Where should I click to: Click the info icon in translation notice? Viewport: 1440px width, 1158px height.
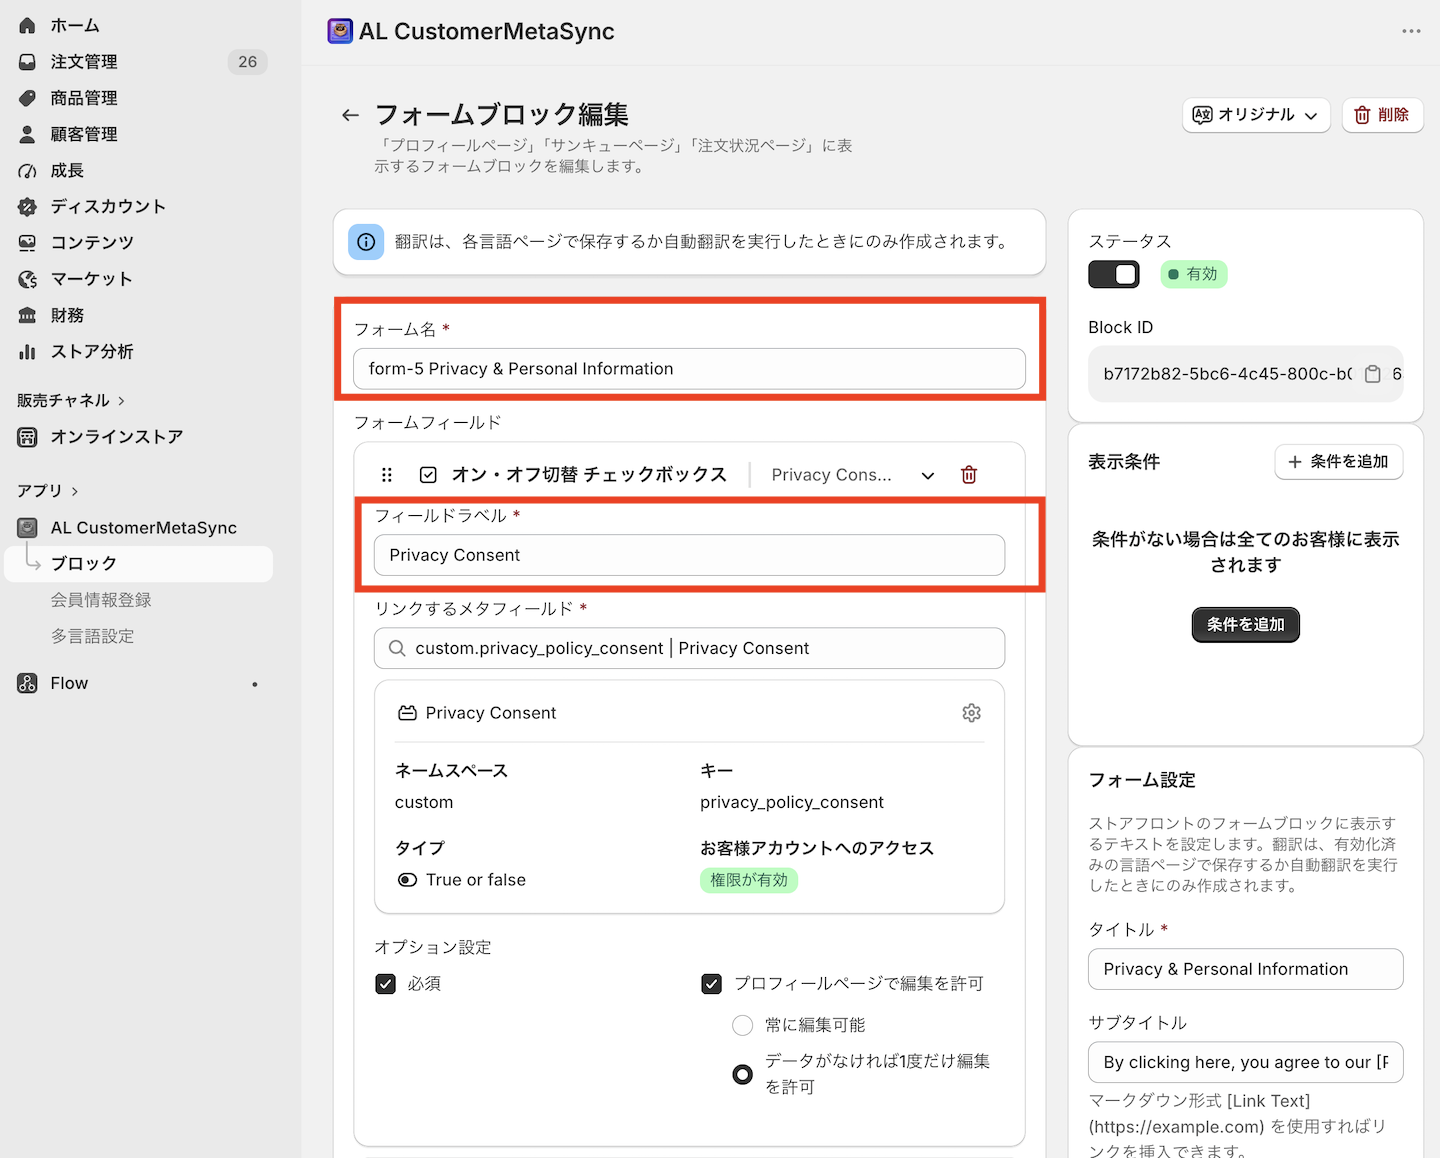point(366,242)
